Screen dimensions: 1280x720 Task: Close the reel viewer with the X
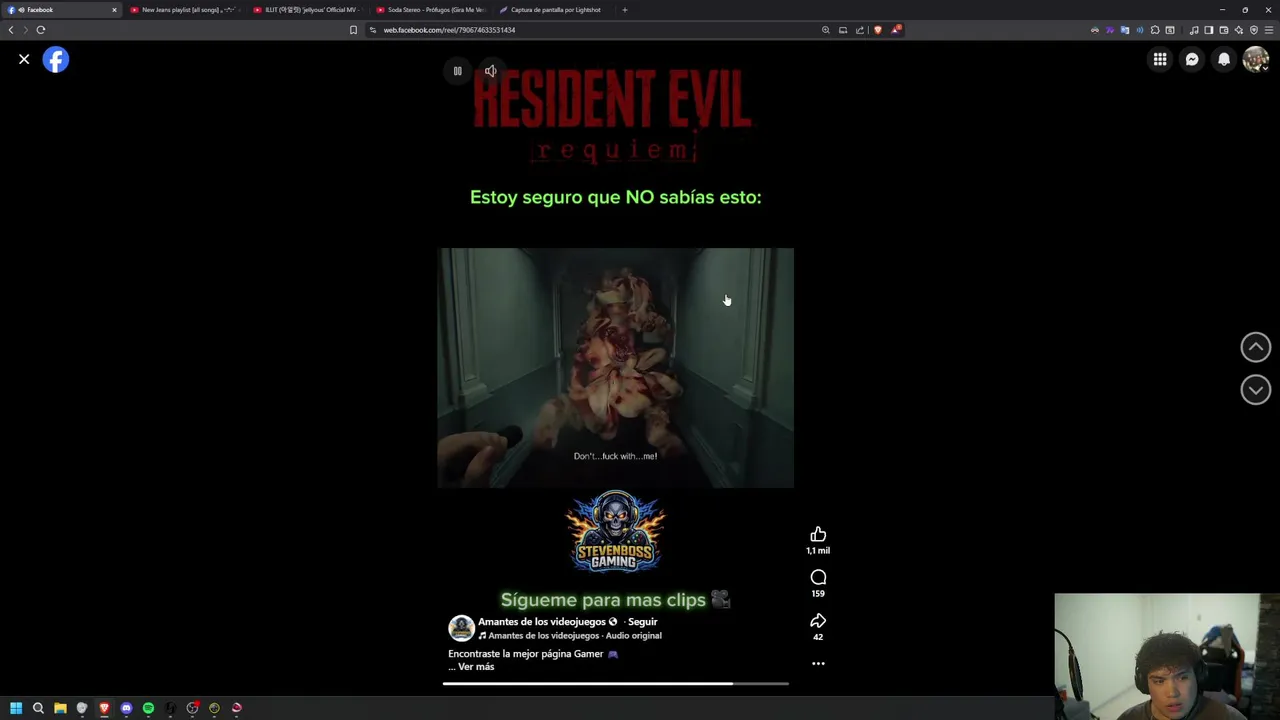pos(24,60)
